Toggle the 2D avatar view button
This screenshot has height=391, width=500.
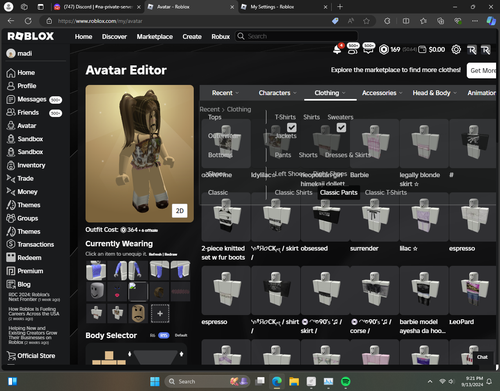tap(180, 211)
